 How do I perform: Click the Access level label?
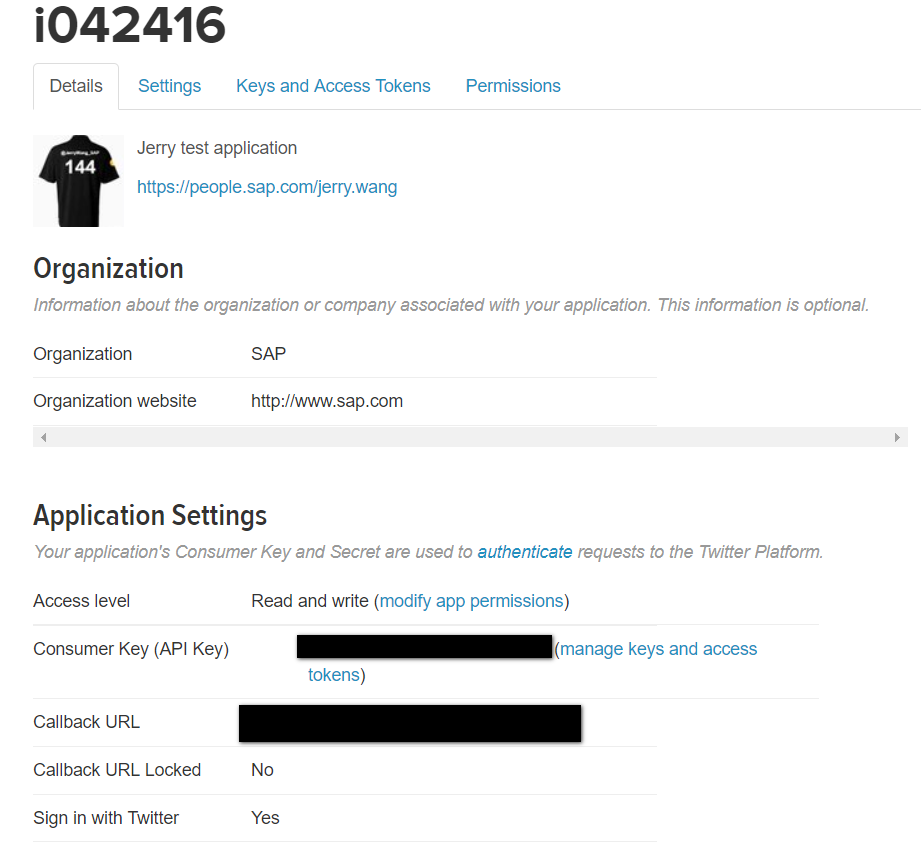[x=81, y=601]
